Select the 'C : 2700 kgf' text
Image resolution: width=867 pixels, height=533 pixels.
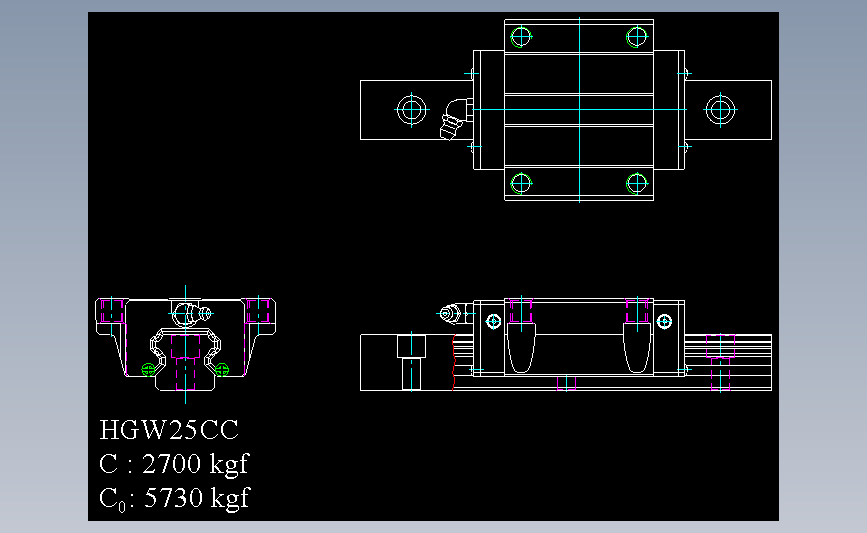click(174, 464)
